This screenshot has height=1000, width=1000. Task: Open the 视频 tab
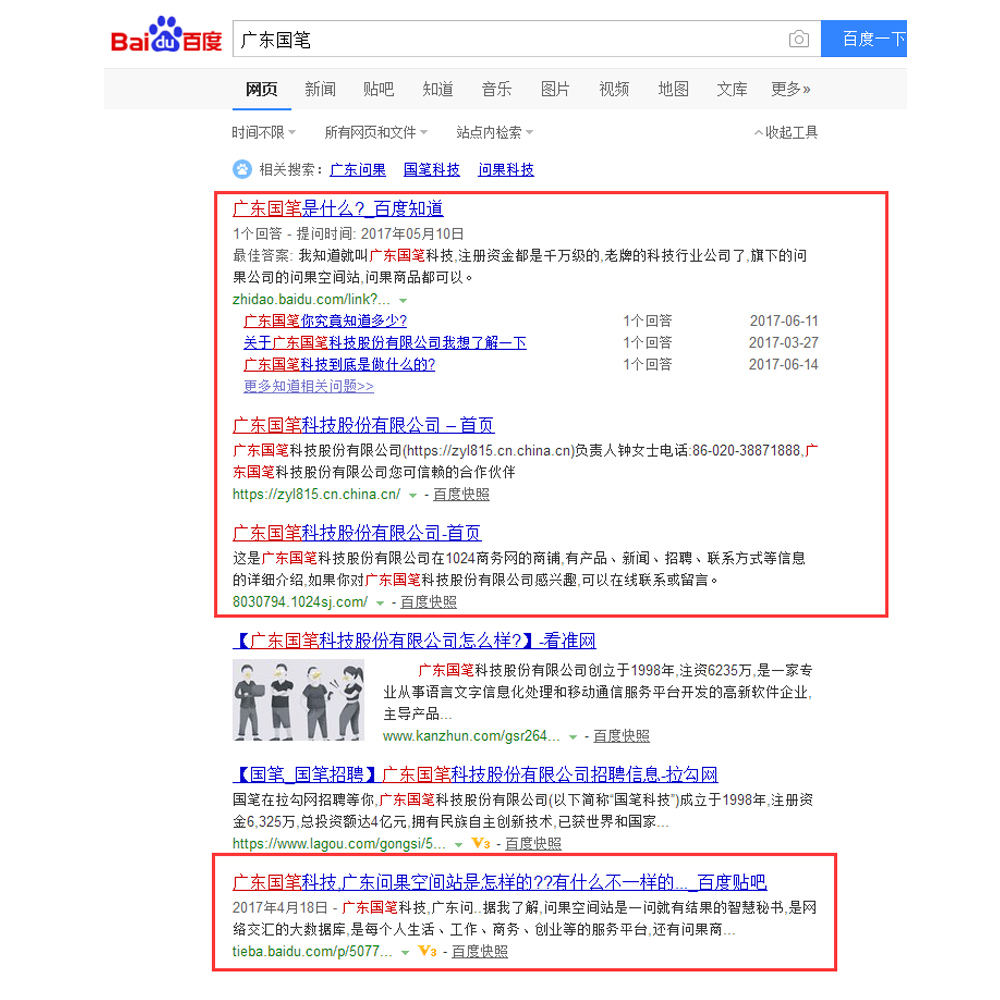[x=614, y=89]
